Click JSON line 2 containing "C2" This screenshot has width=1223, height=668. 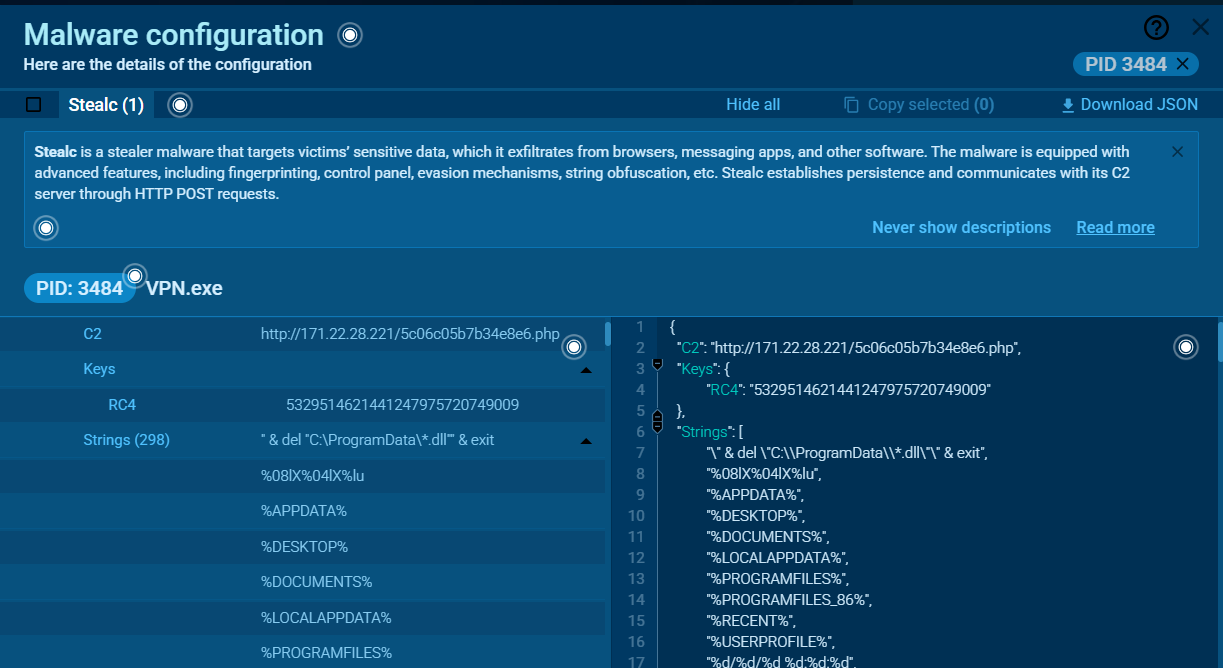coord(848,348)
